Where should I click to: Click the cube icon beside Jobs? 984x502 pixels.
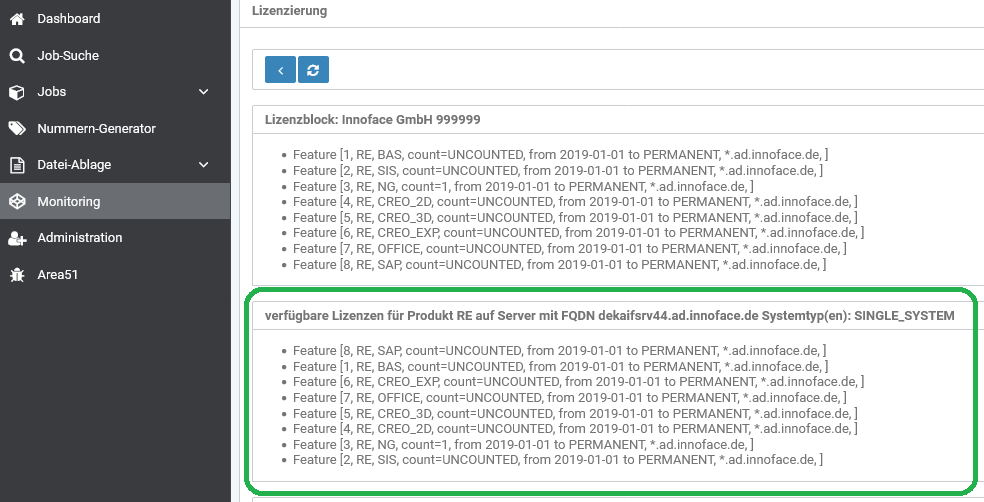click(x=17, y=92)
